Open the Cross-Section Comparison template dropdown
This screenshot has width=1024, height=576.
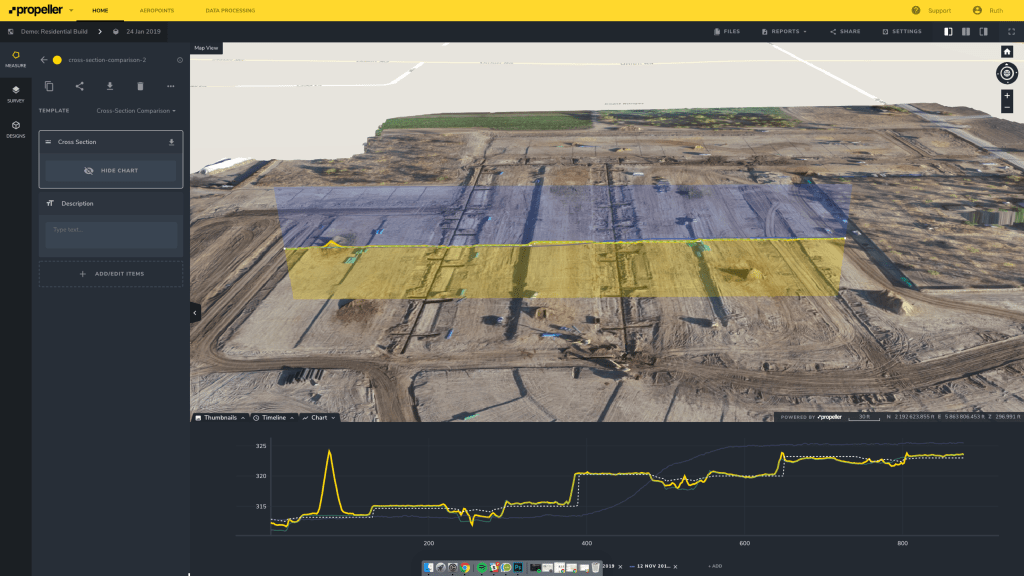click(x=135, y=110)
